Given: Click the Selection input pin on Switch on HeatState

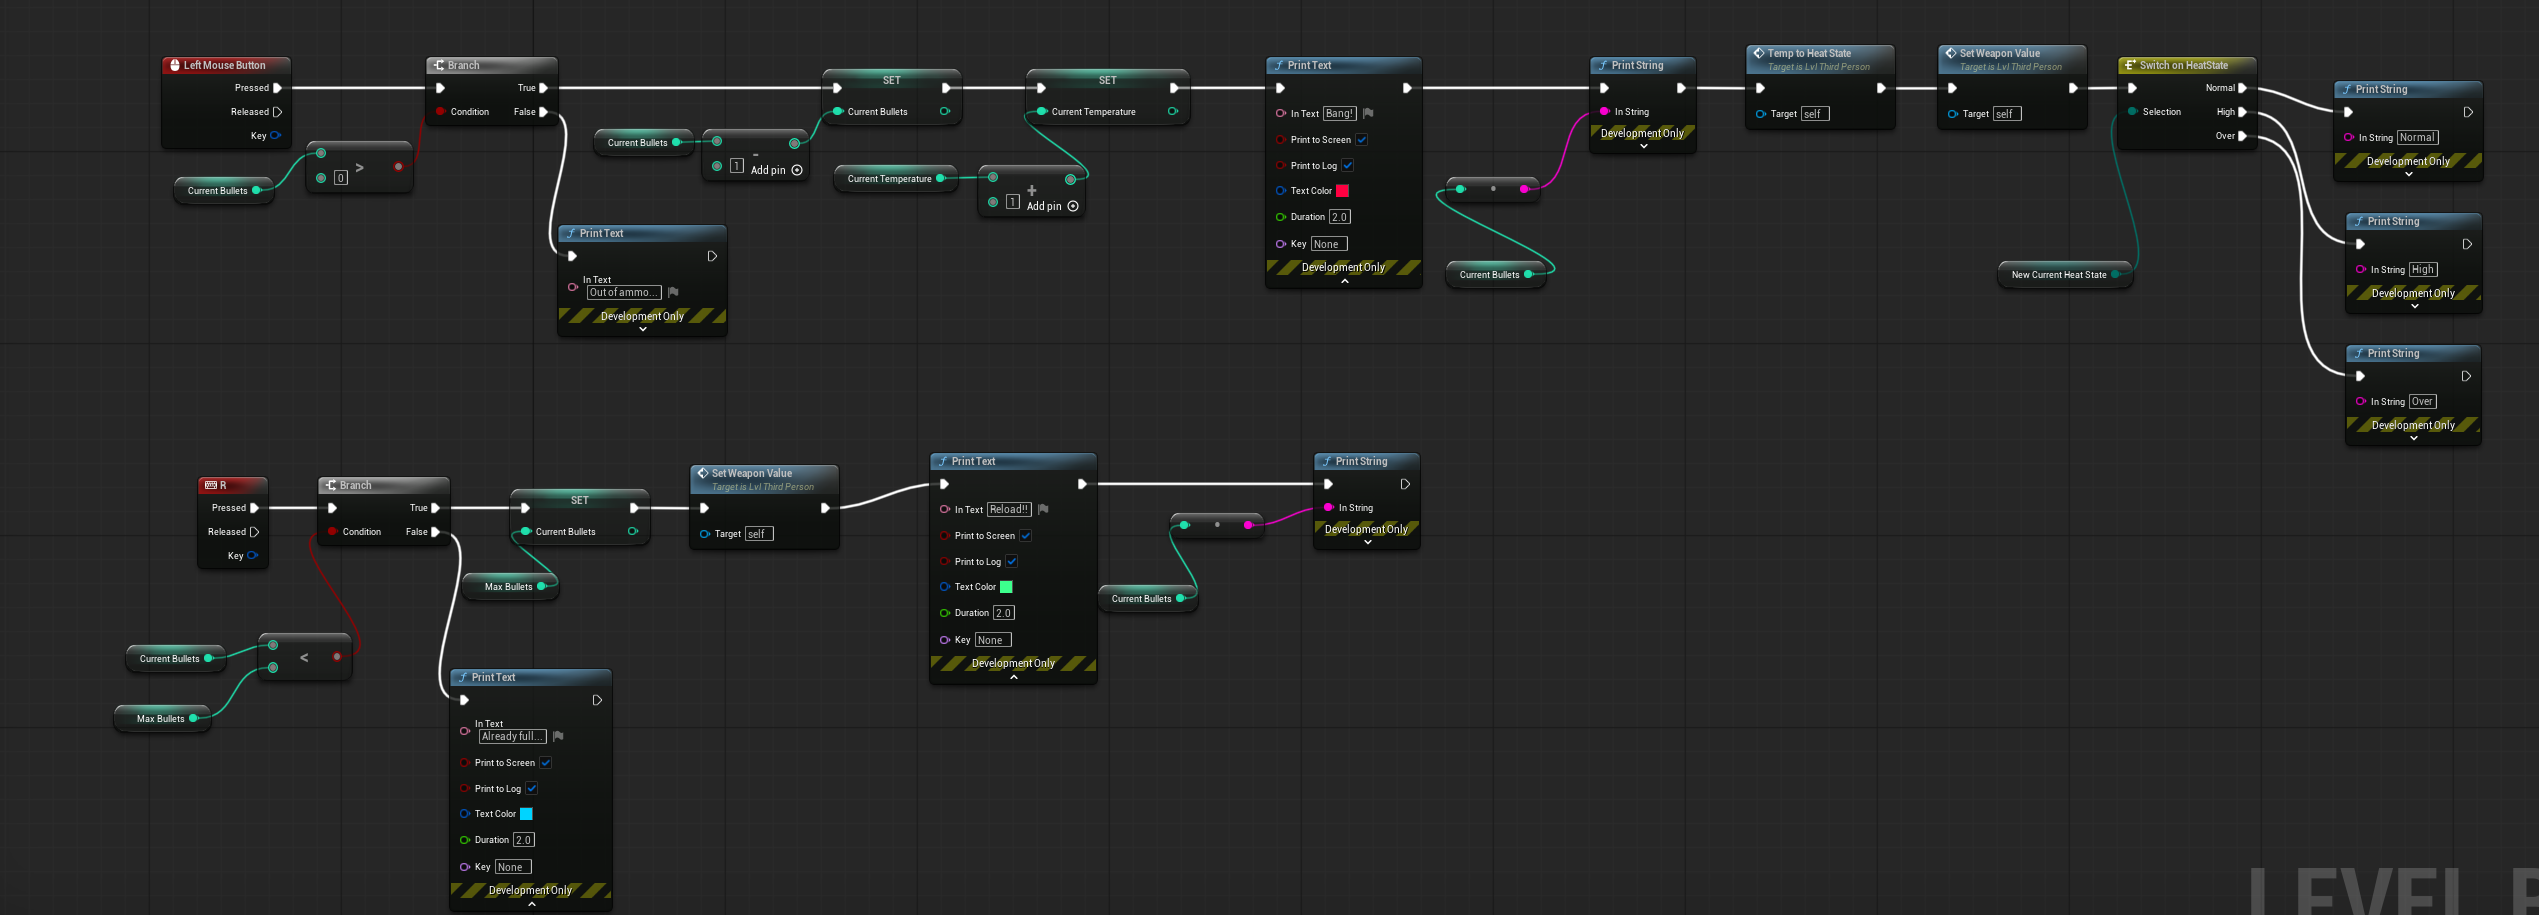Looking at the screenshot, I should tap(2133, 112).
